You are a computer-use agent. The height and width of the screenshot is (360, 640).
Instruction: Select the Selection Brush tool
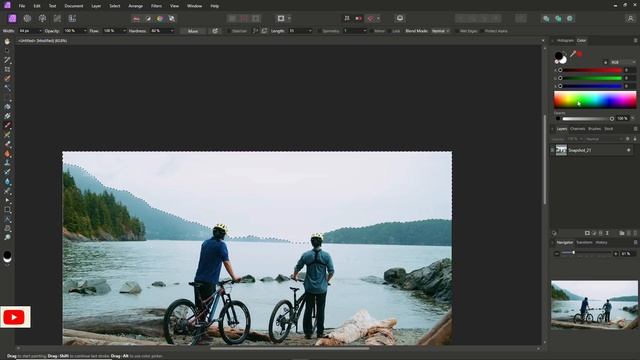pyautogui.click(x=7, y=78)
